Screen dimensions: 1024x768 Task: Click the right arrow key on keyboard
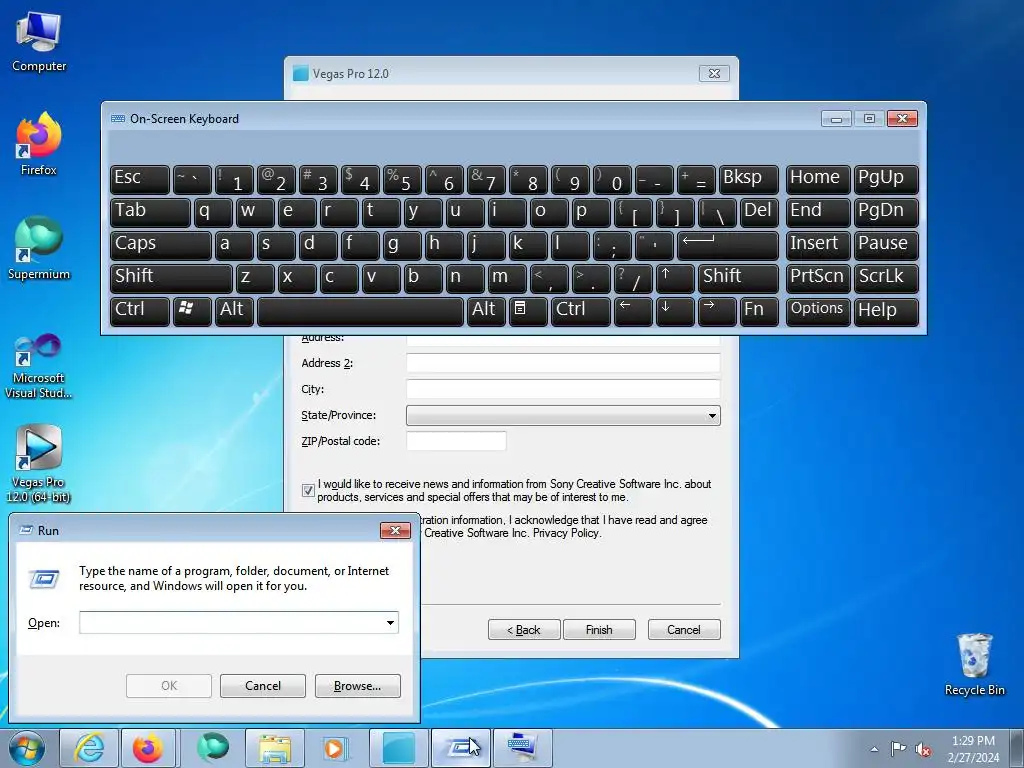(x=717, y=311)
